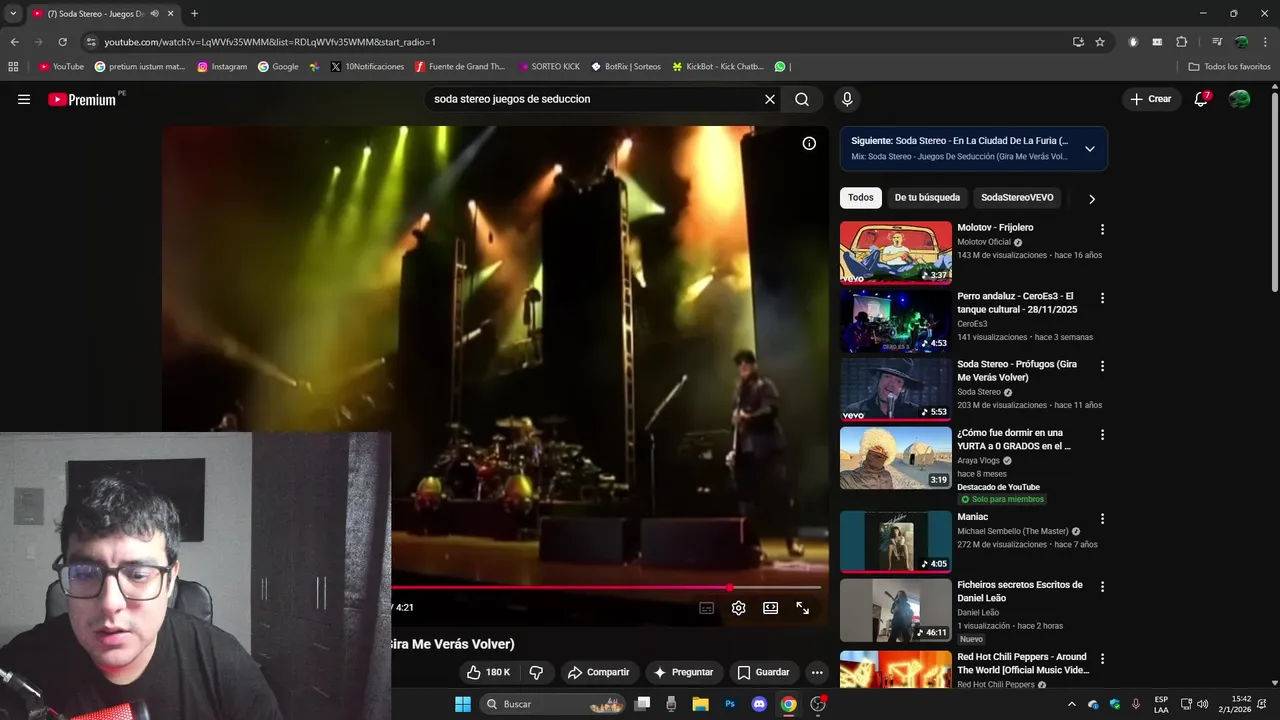Open a new browser tab
The image size is (1280, 720).
click(194, 14)
